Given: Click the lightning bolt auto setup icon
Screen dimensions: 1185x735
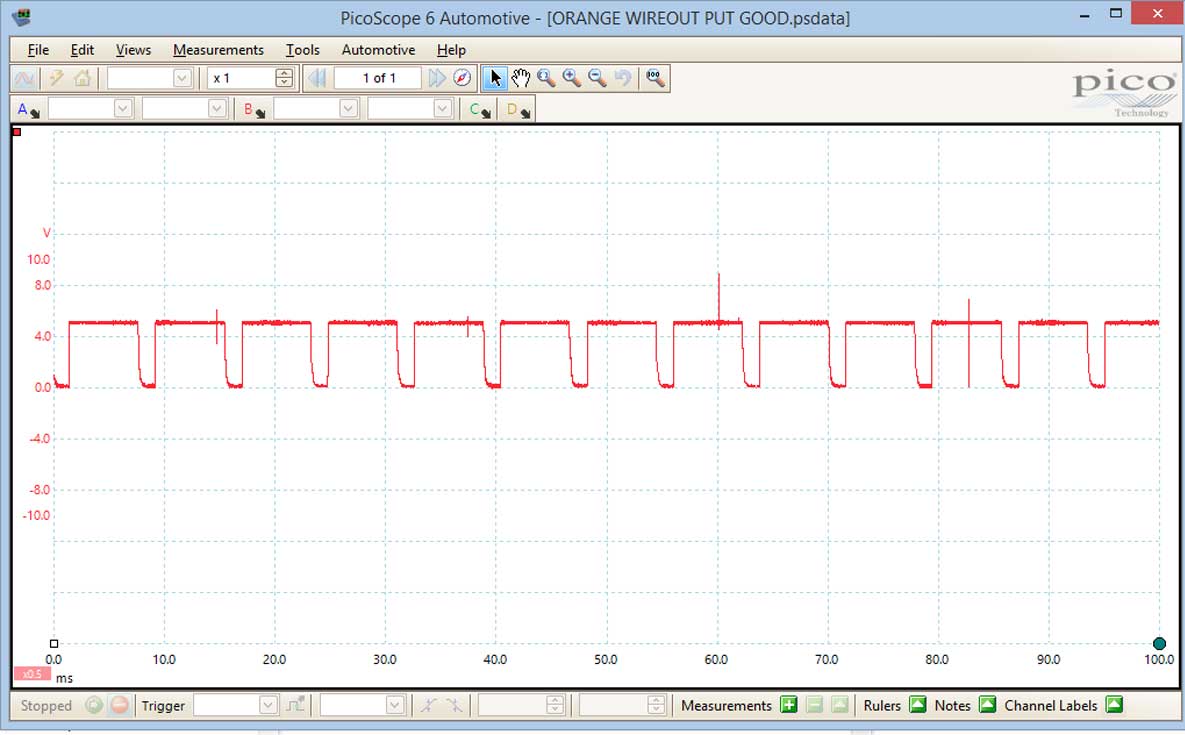Looking at the screenshot, I should pyautogui.click(x=56, y=78).
